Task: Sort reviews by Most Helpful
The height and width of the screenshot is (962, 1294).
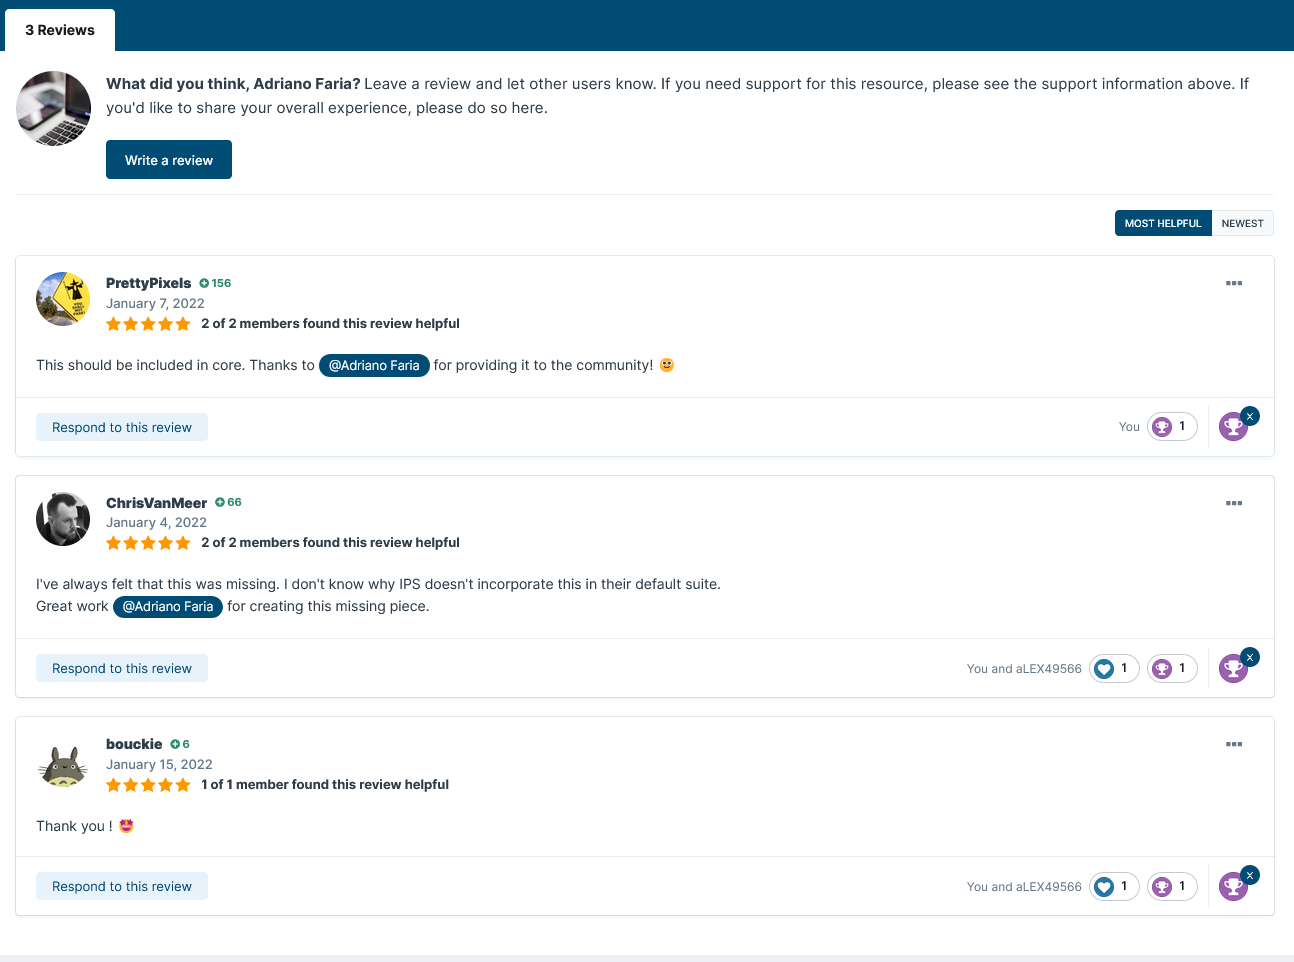Action: tap(1162, 223)
